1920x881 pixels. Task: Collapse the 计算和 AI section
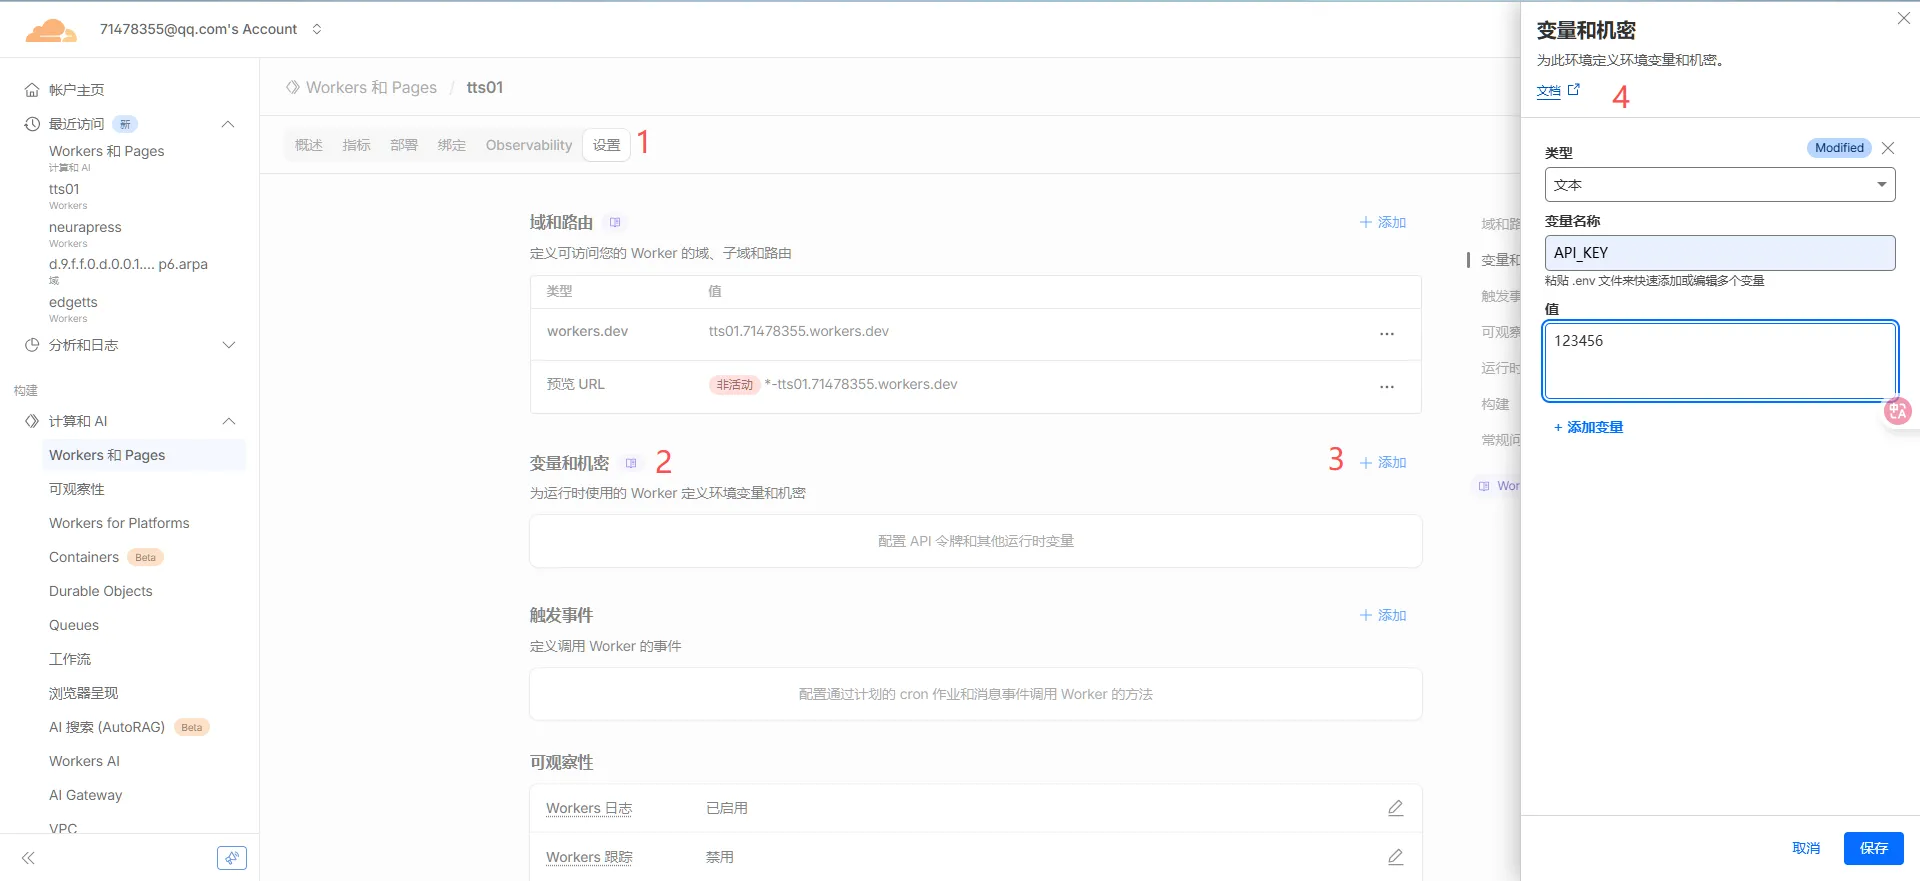[228, 421]
